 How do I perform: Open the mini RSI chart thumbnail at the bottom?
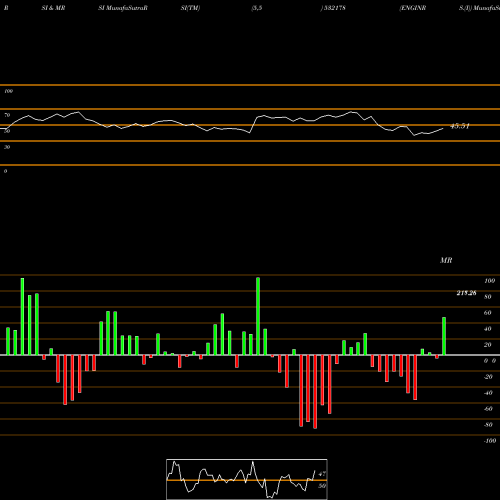(x=247, y=479)
